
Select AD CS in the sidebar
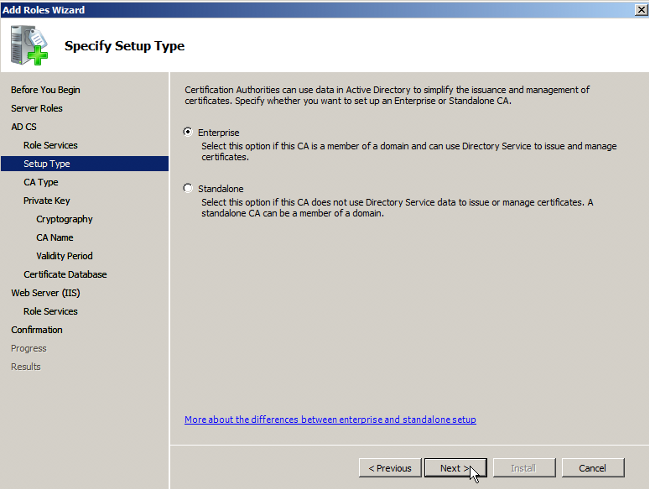[x=23, y=127]
